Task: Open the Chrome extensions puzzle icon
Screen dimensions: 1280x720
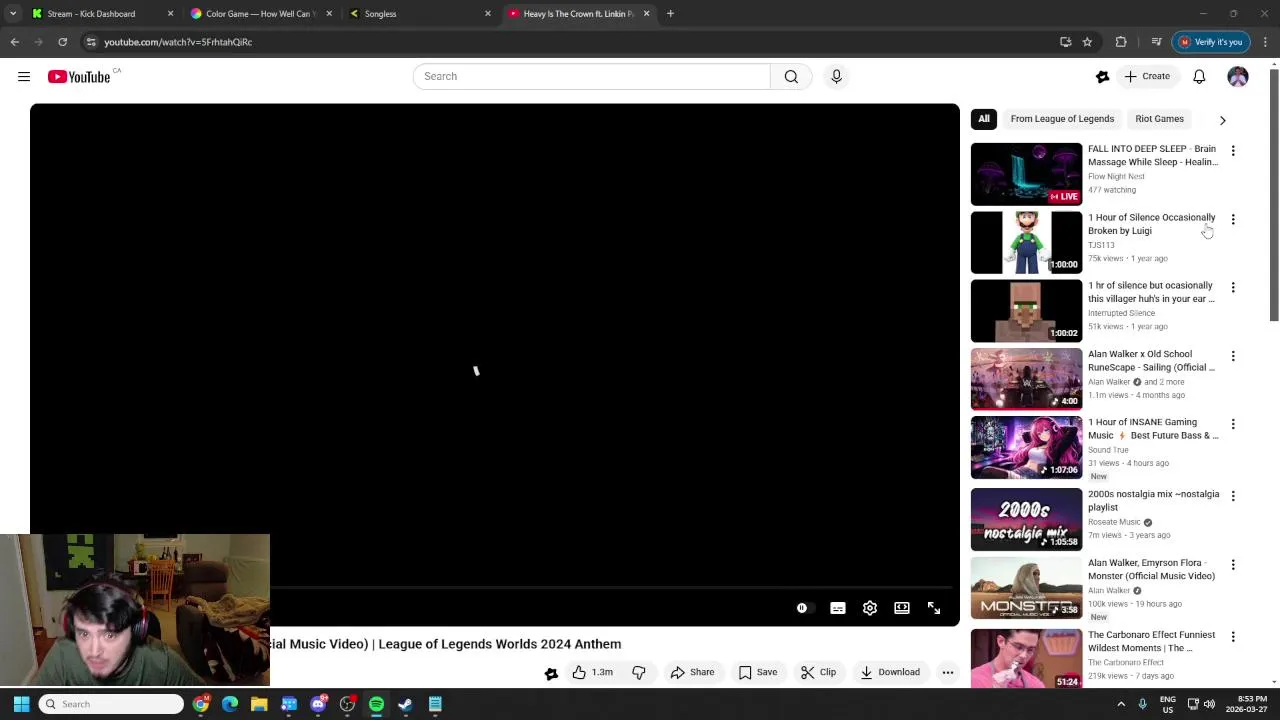Action: click(1121, 42)
